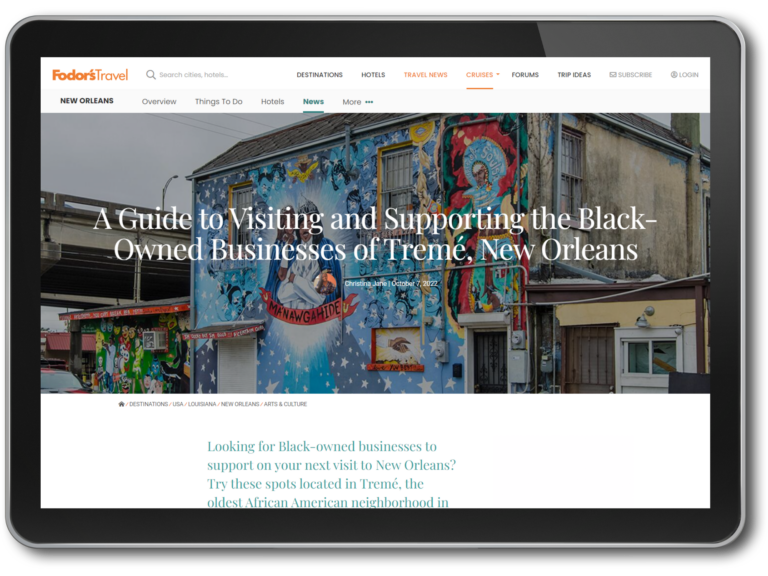The width and height of the screenshot is (768, 576).
Task: Click the intro paragraph about Black-owned businesses
Action: (x=332, y=474)
